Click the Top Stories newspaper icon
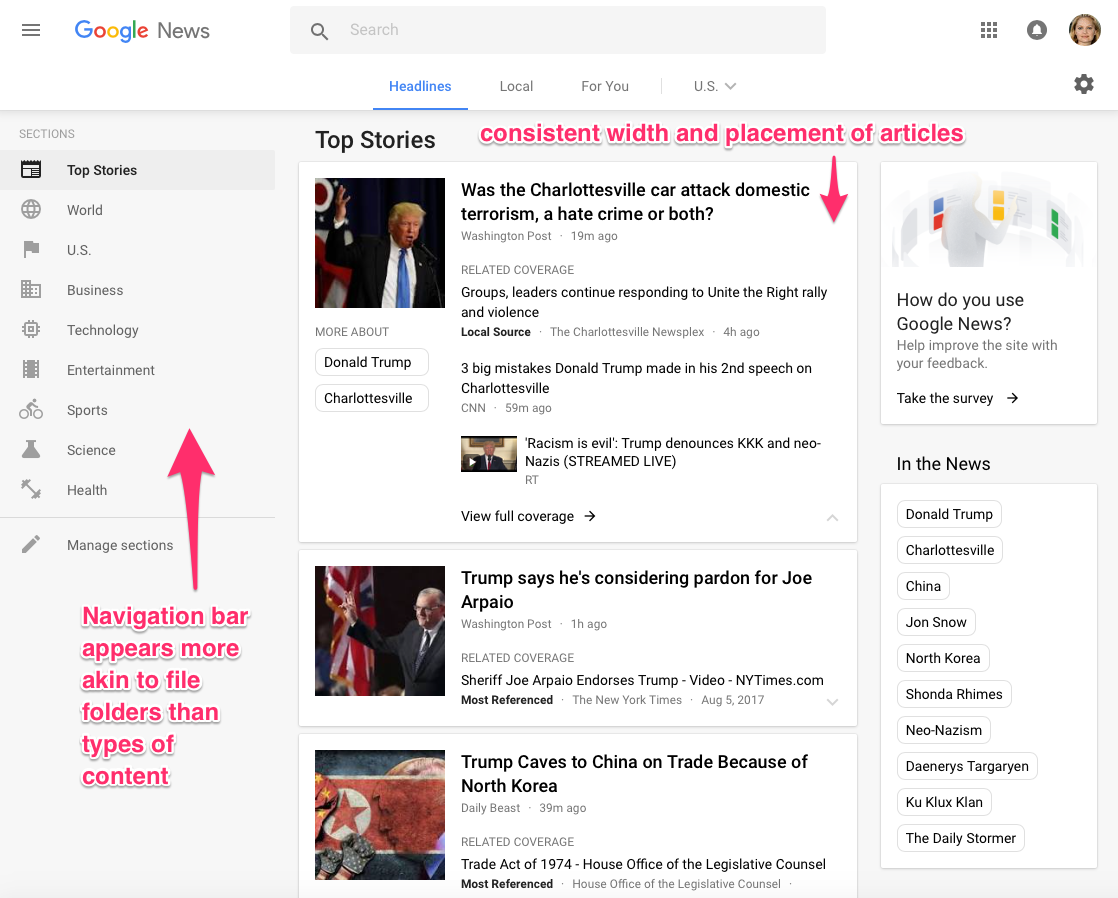Screen dimensions: 1118x898 pyautogui.click(x=31, y=170)
